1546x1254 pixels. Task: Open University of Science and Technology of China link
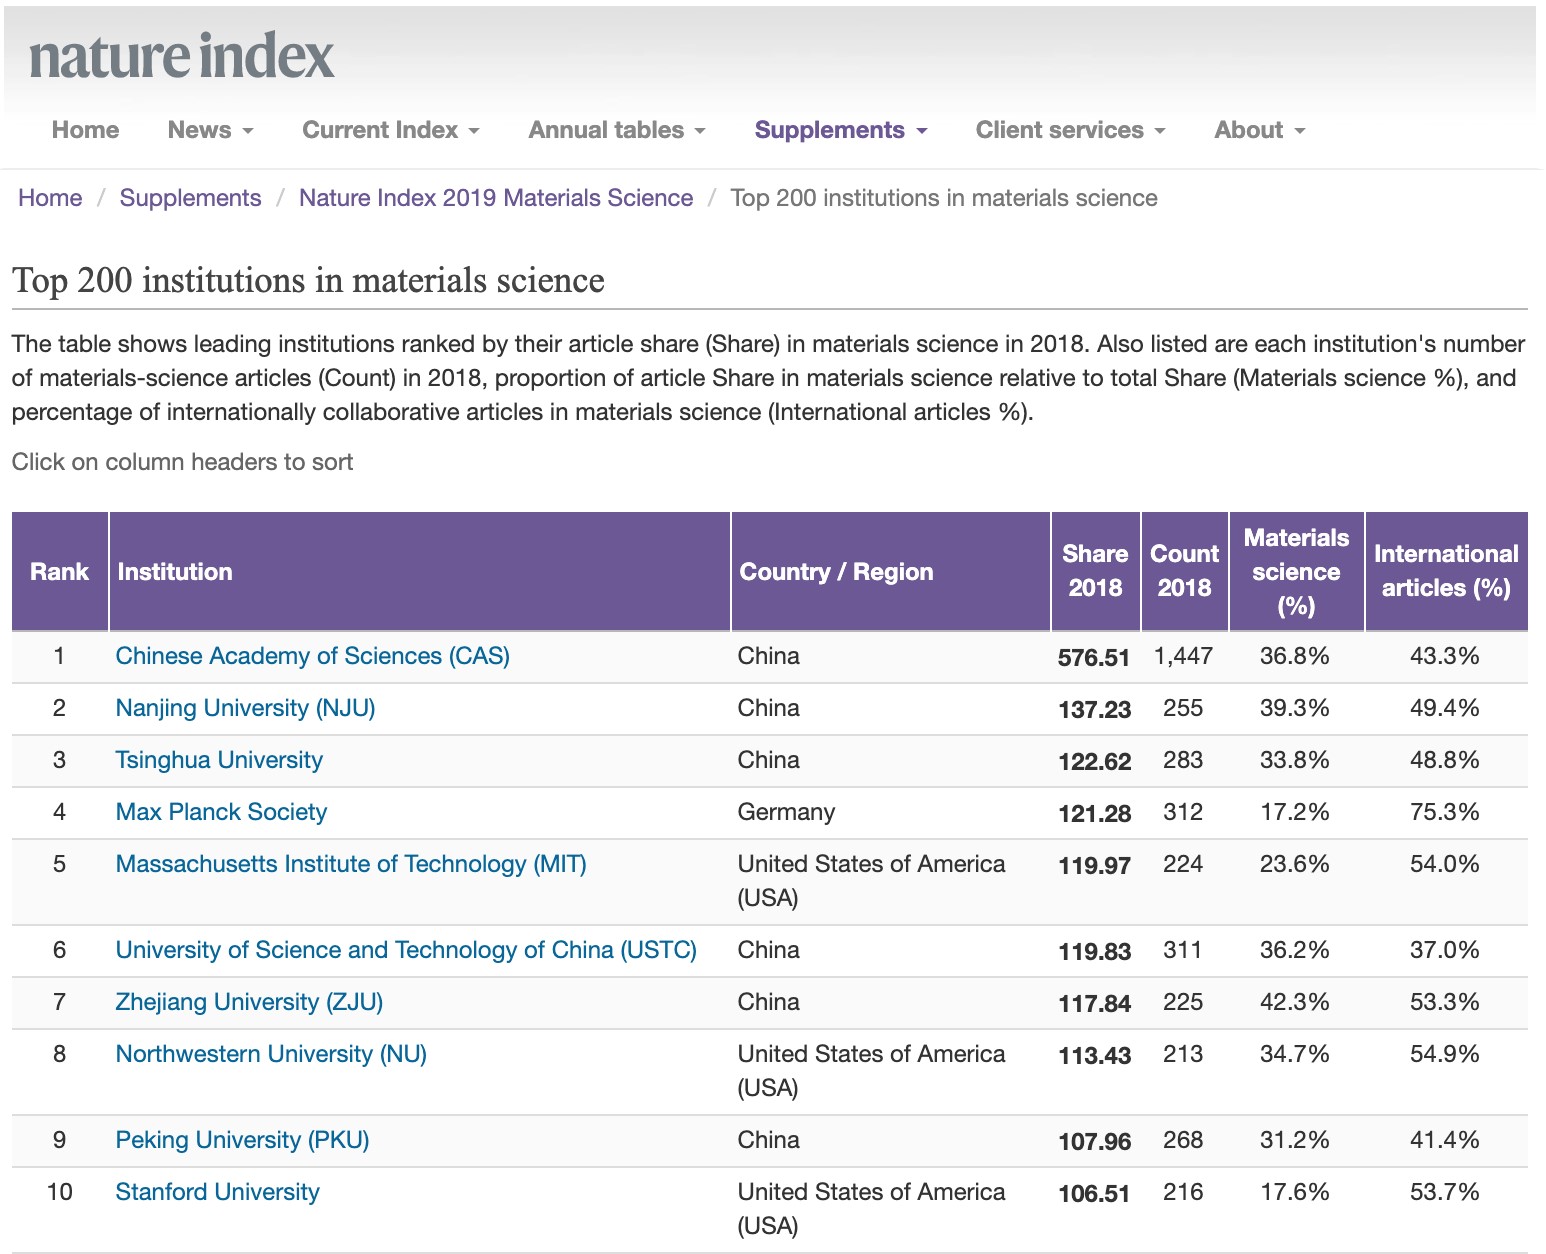tap(406, 950)
